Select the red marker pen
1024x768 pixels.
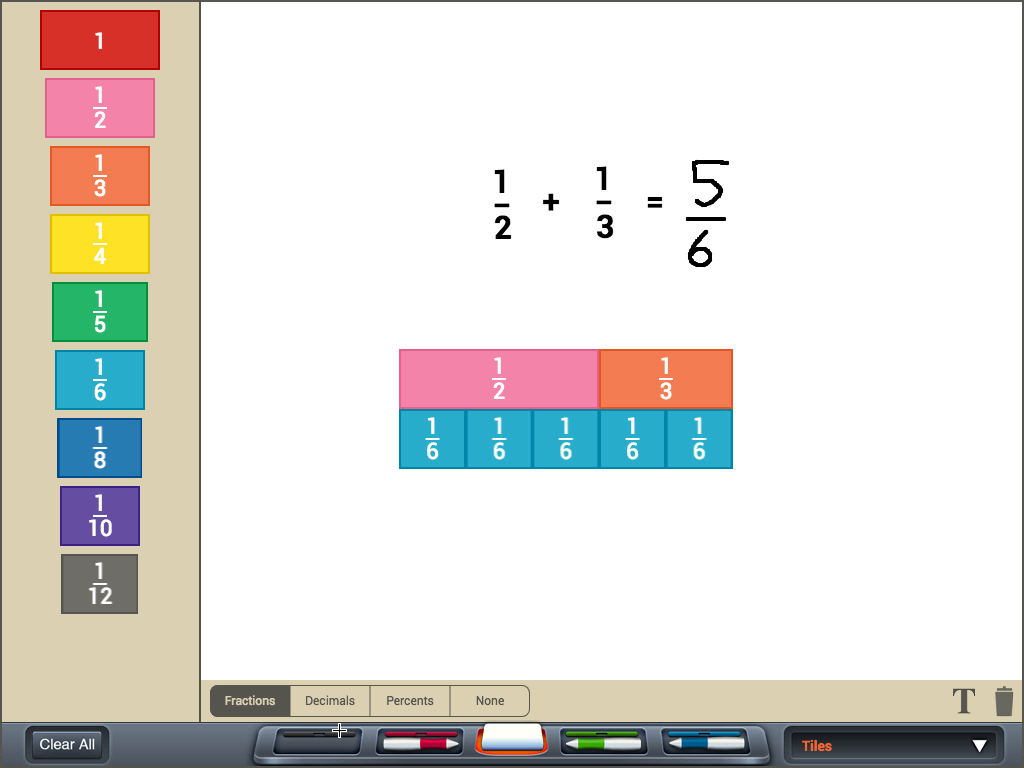click(420, 742)
